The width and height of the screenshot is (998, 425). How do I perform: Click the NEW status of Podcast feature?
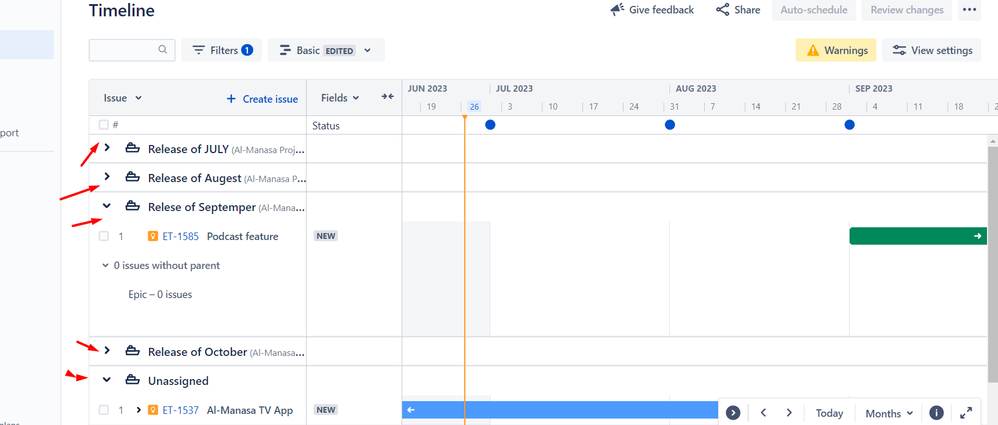coord(325,236)
